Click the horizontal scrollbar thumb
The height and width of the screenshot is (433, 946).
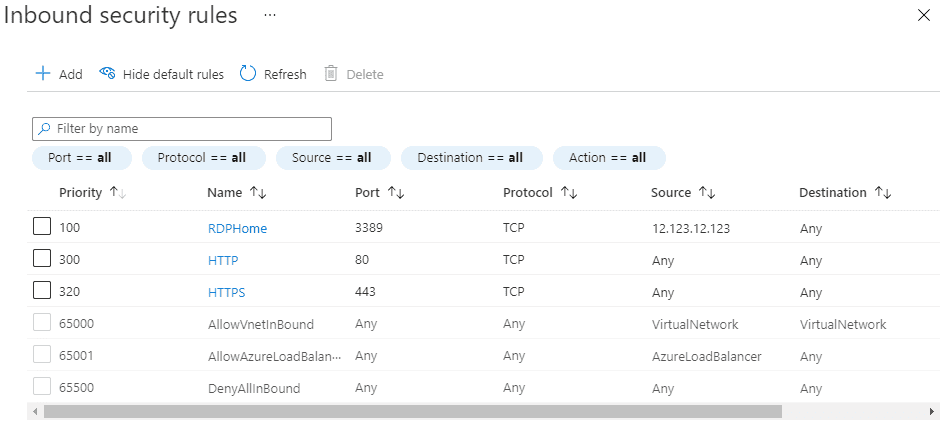point(413,411)
